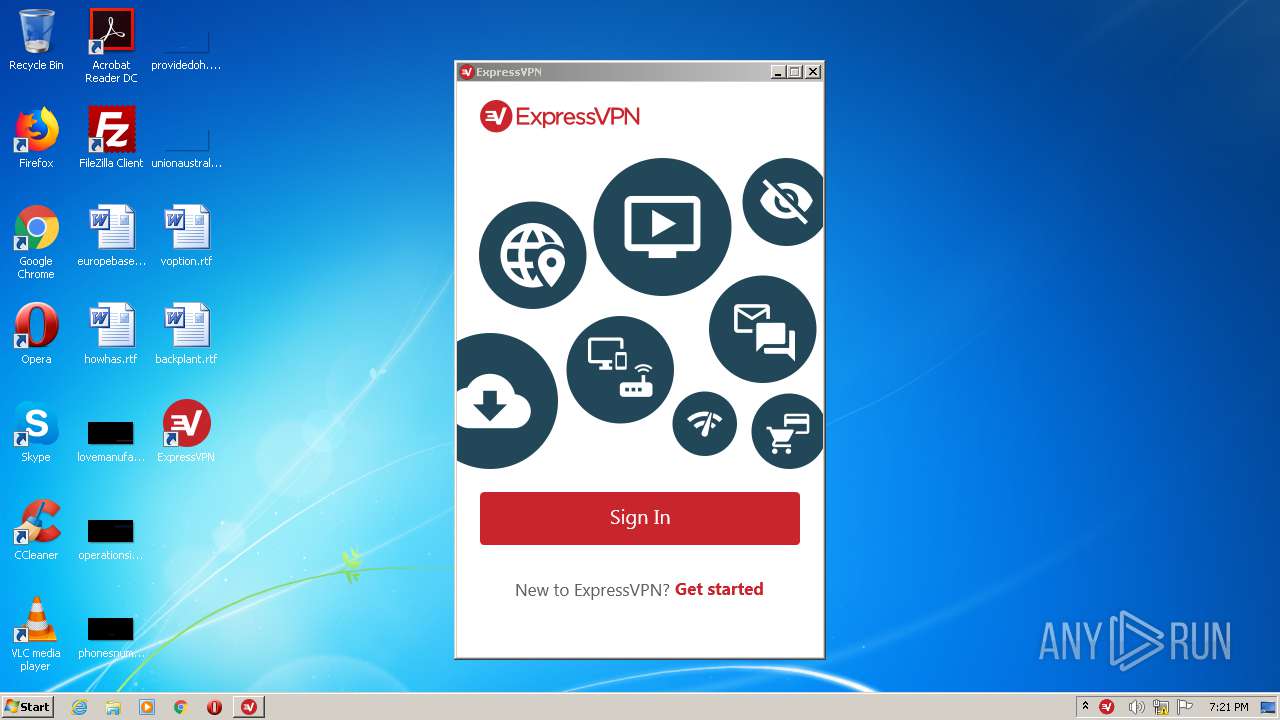Screen dimensions: 1280x720
Task: Select the Wi-Fi speed gauge icon
Action: (x=705, y=424)
